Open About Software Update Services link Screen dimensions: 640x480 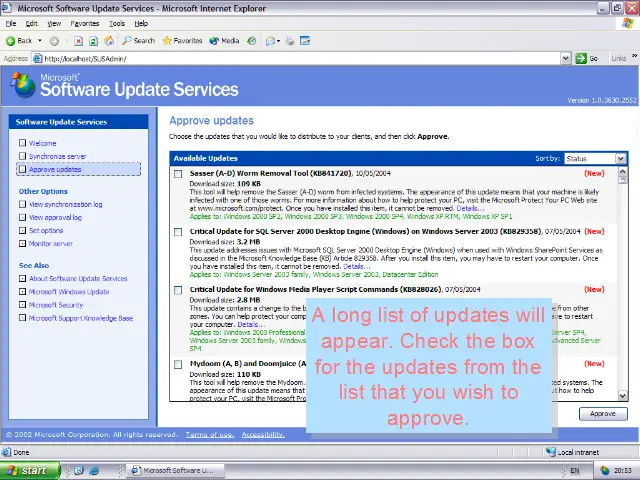78,279
